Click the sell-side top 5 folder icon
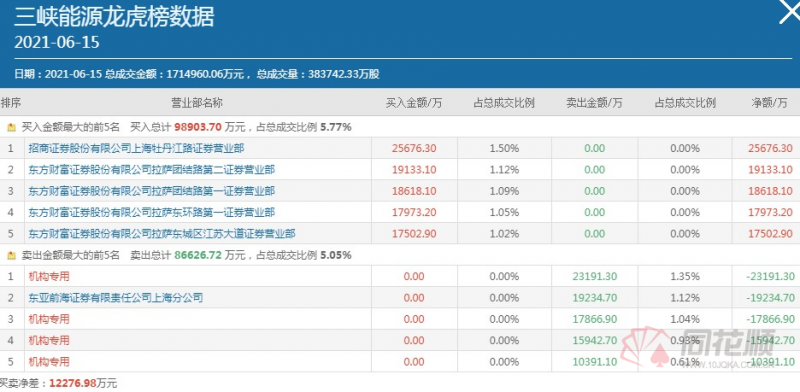The width and height of the screenshot is (800, 392). coord(12,256)
